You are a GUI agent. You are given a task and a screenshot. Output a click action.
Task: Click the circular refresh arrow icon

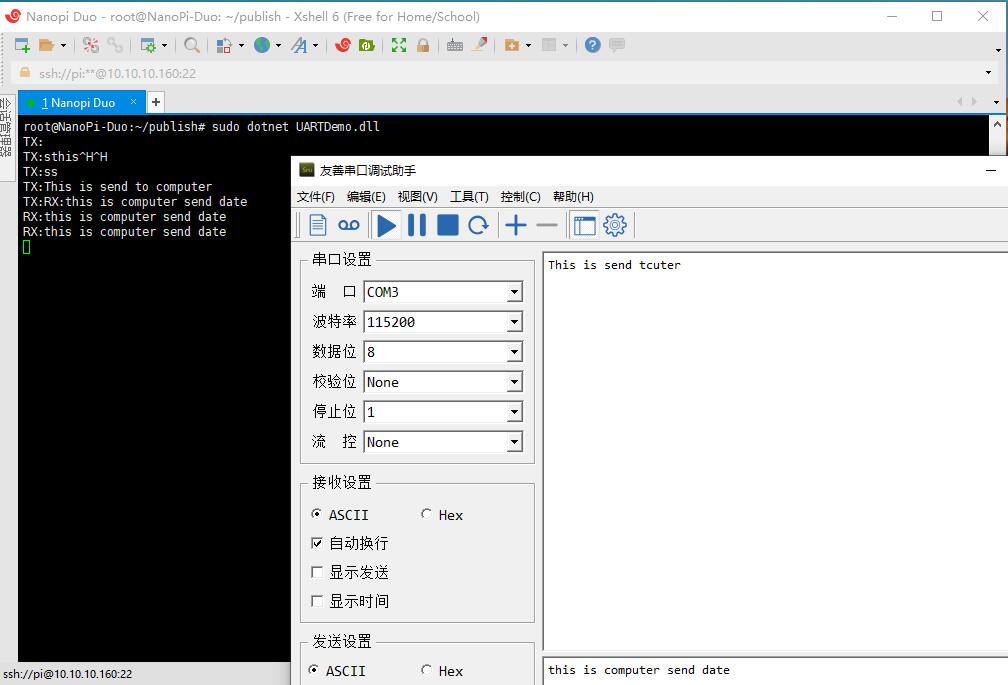click(x=478, y=225)
